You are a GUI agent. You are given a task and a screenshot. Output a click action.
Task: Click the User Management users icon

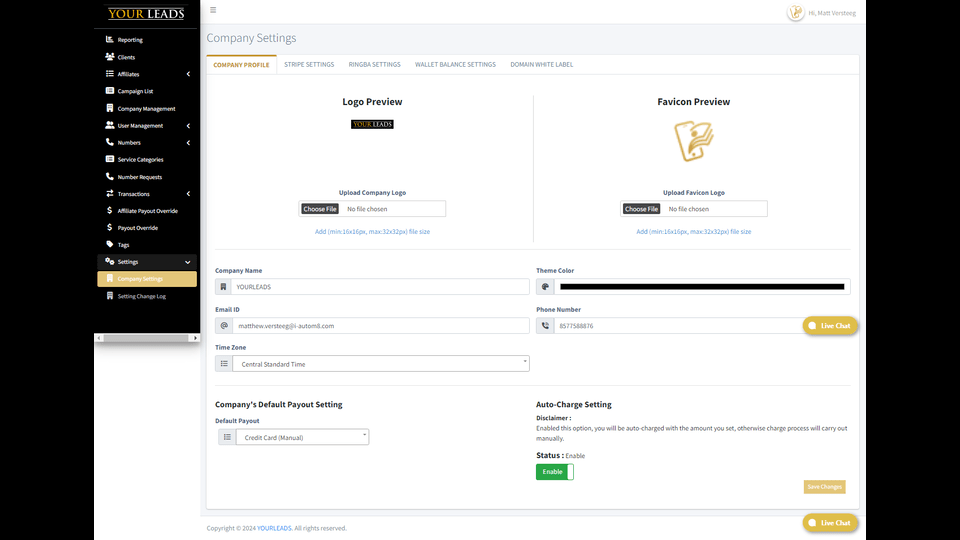click(x=110, y=125)
